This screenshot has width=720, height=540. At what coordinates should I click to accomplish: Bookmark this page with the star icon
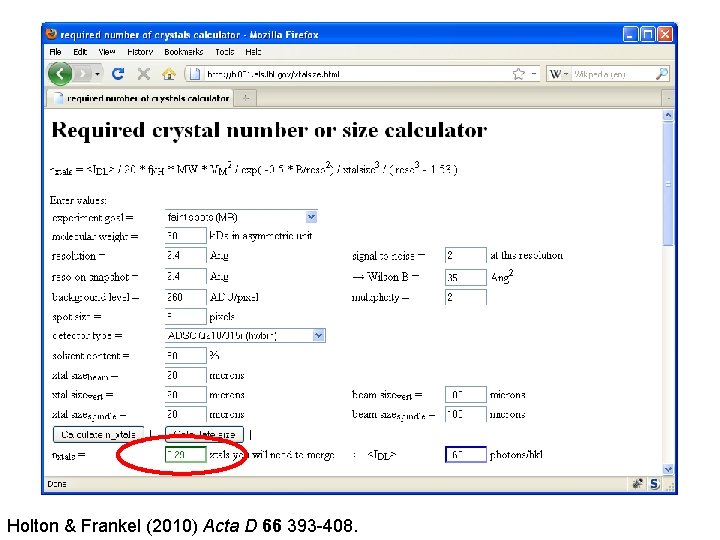[x=518, y=74]
